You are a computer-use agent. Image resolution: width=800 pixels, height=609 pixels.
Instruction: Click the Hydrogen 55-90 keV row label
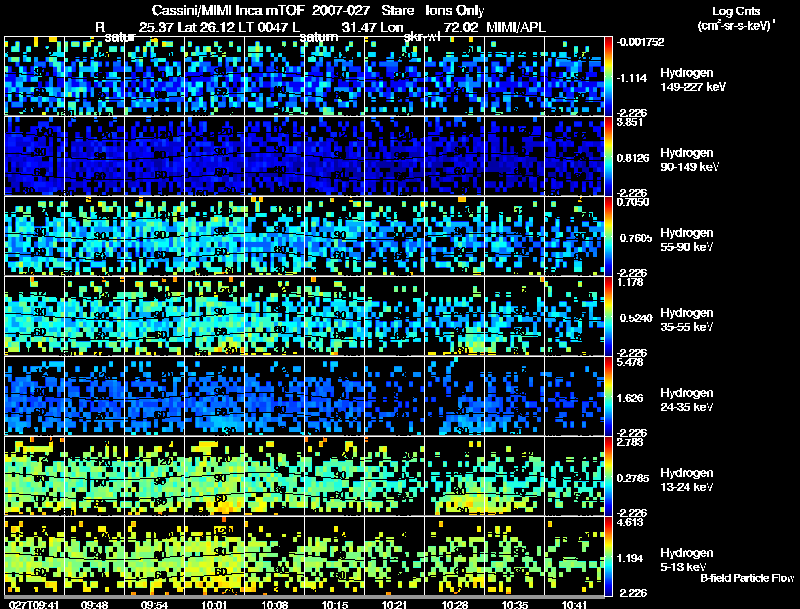coord(687,240)
